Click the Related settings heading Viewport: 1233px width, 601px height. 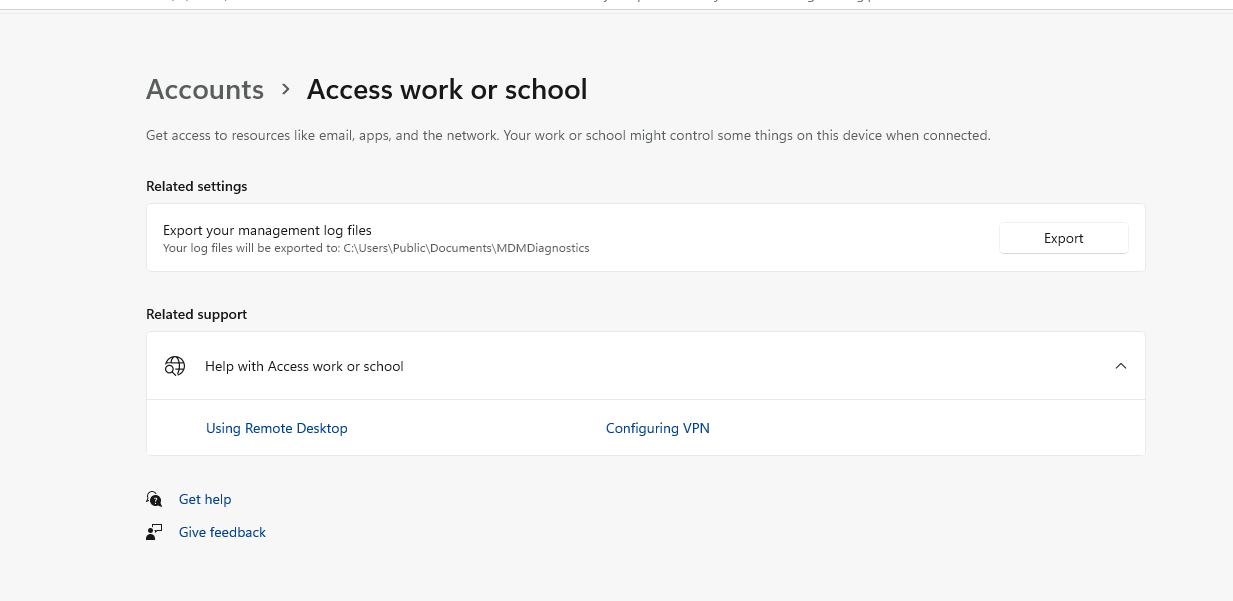[197, 186]
